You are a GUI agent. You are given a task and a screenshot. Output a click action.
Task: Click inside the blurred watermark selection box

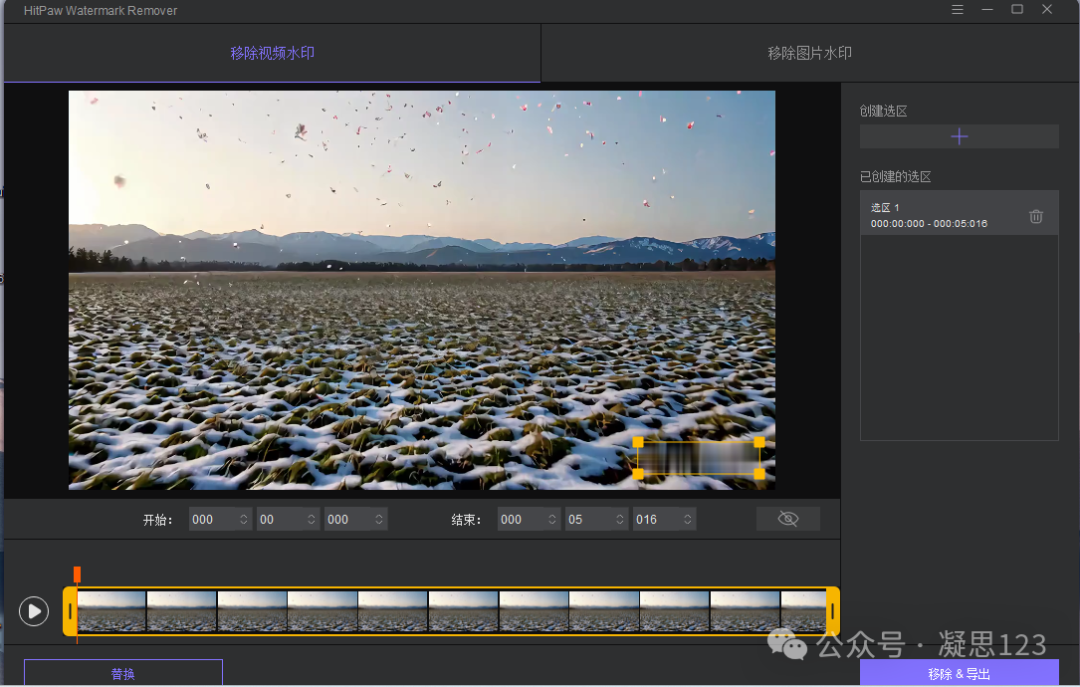click(x=698, y=458)
